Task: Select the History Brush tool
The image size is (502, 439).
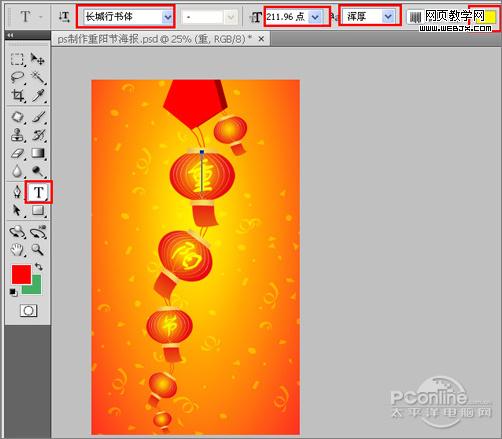Action: pos(38,135)
